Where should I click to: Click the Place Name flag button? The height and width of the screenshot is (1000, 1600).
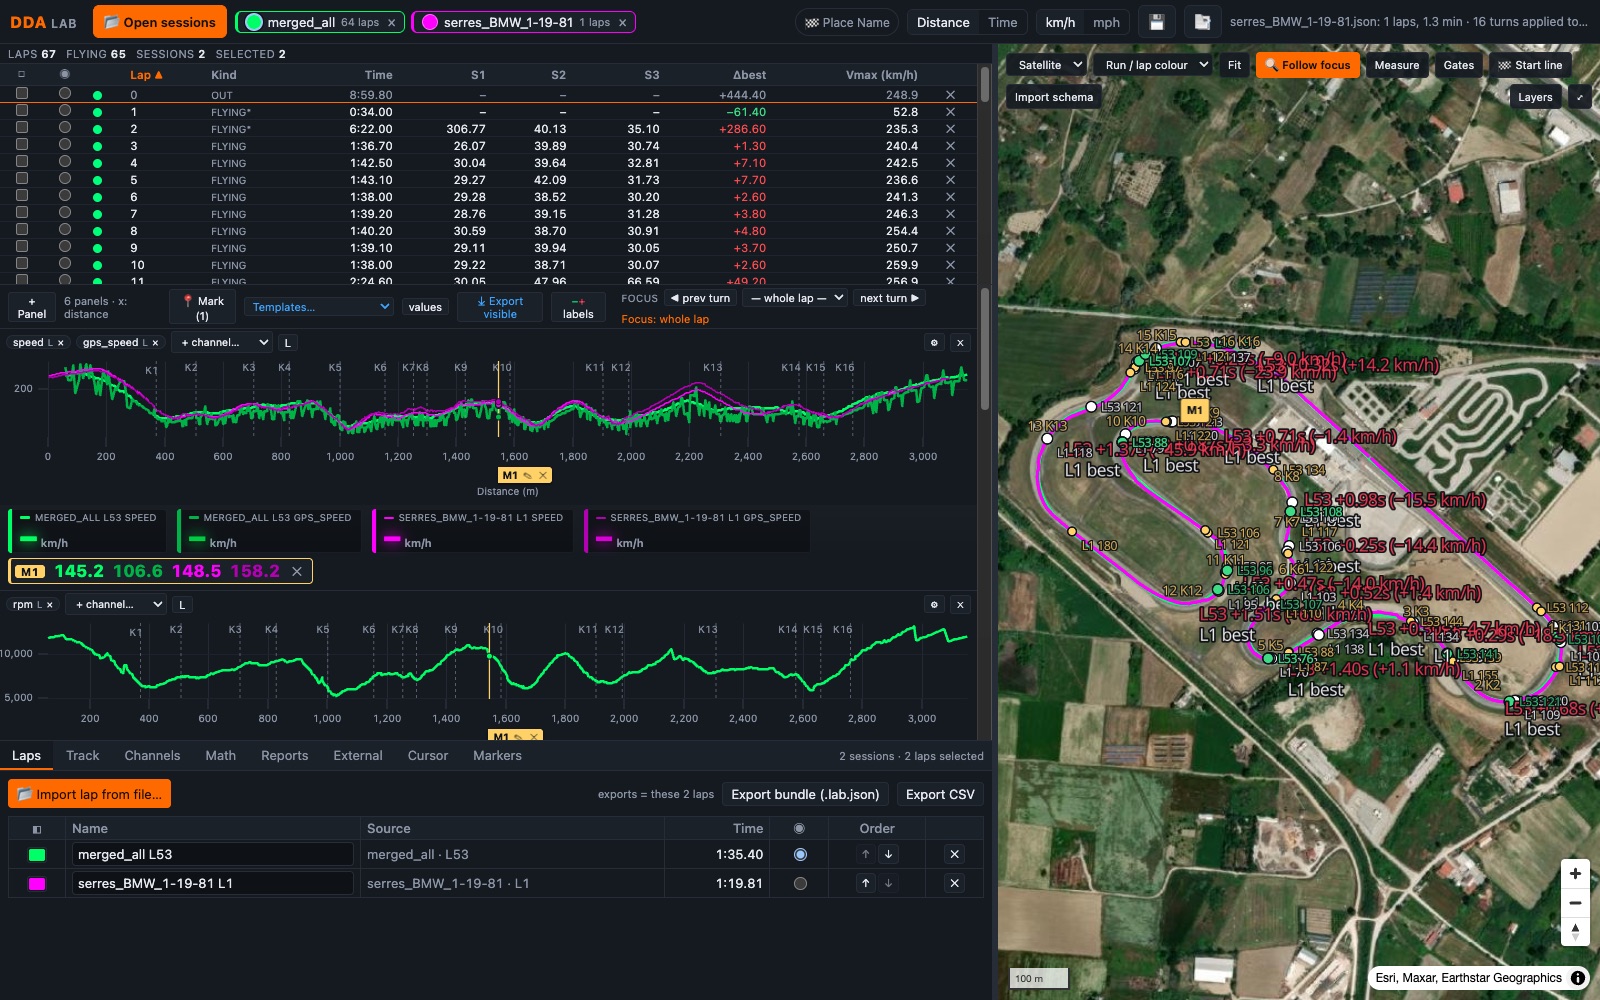(x=847, y=22)
